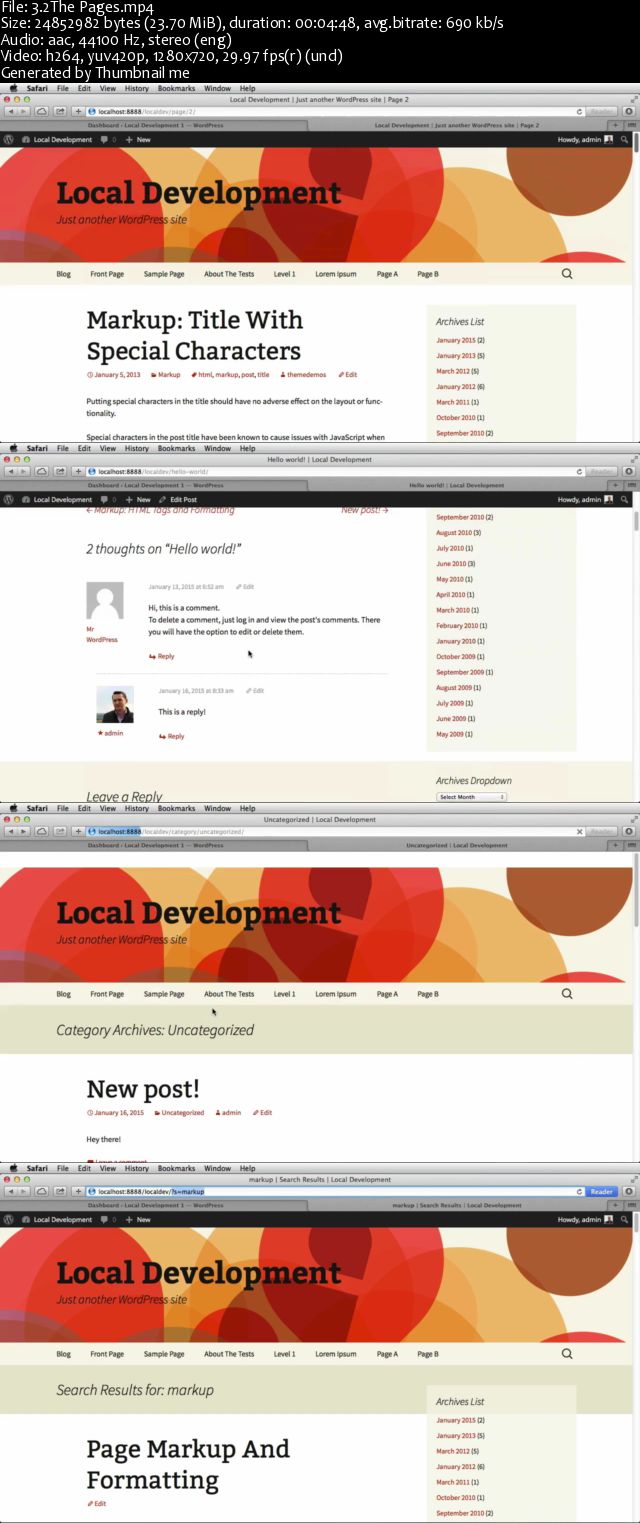Click the admin bar search icon in the Search Results window
Viewport: 640px width, 1523px height.
pyautogui.click(x=623, y=1220)
